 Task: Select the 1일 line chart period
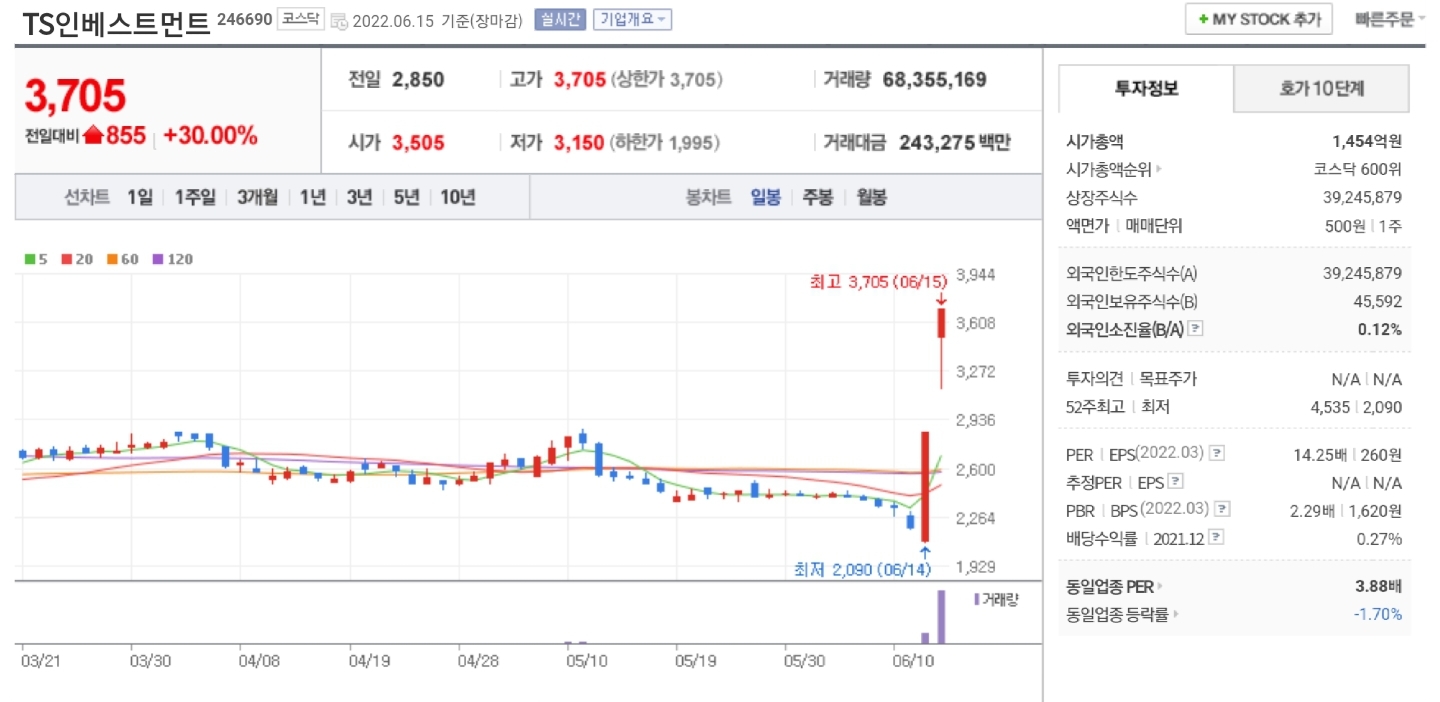pyautogui.click(x=140, y=197)
